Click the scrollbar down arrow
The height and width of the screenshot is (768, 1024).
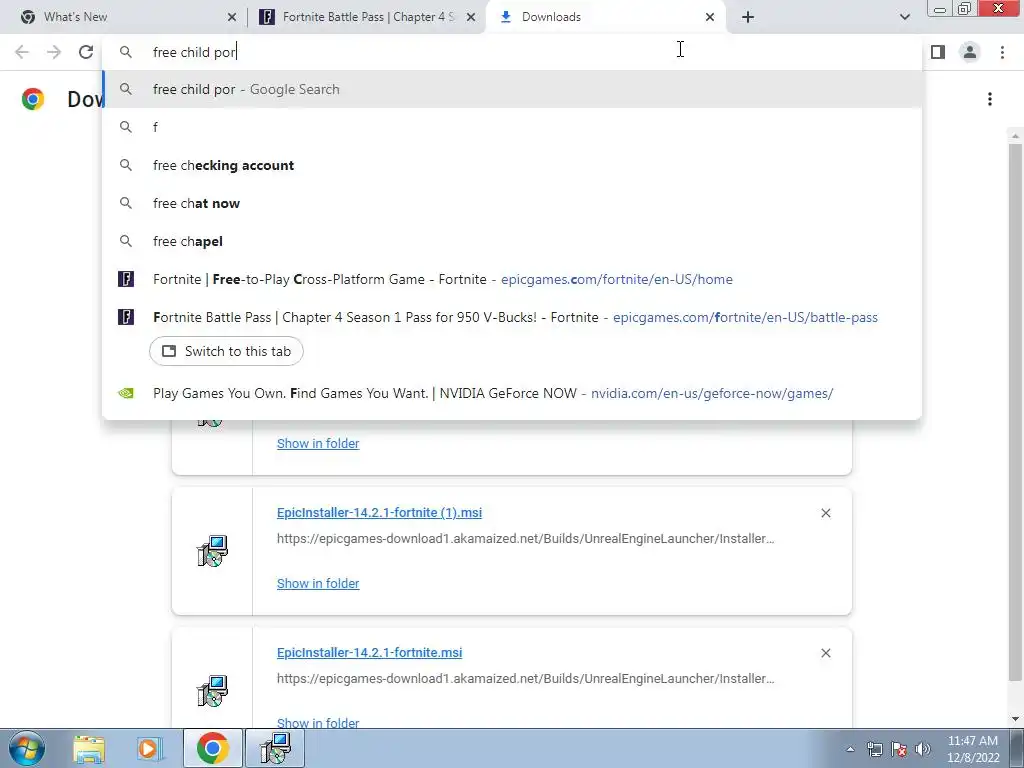click(1014, 719)
